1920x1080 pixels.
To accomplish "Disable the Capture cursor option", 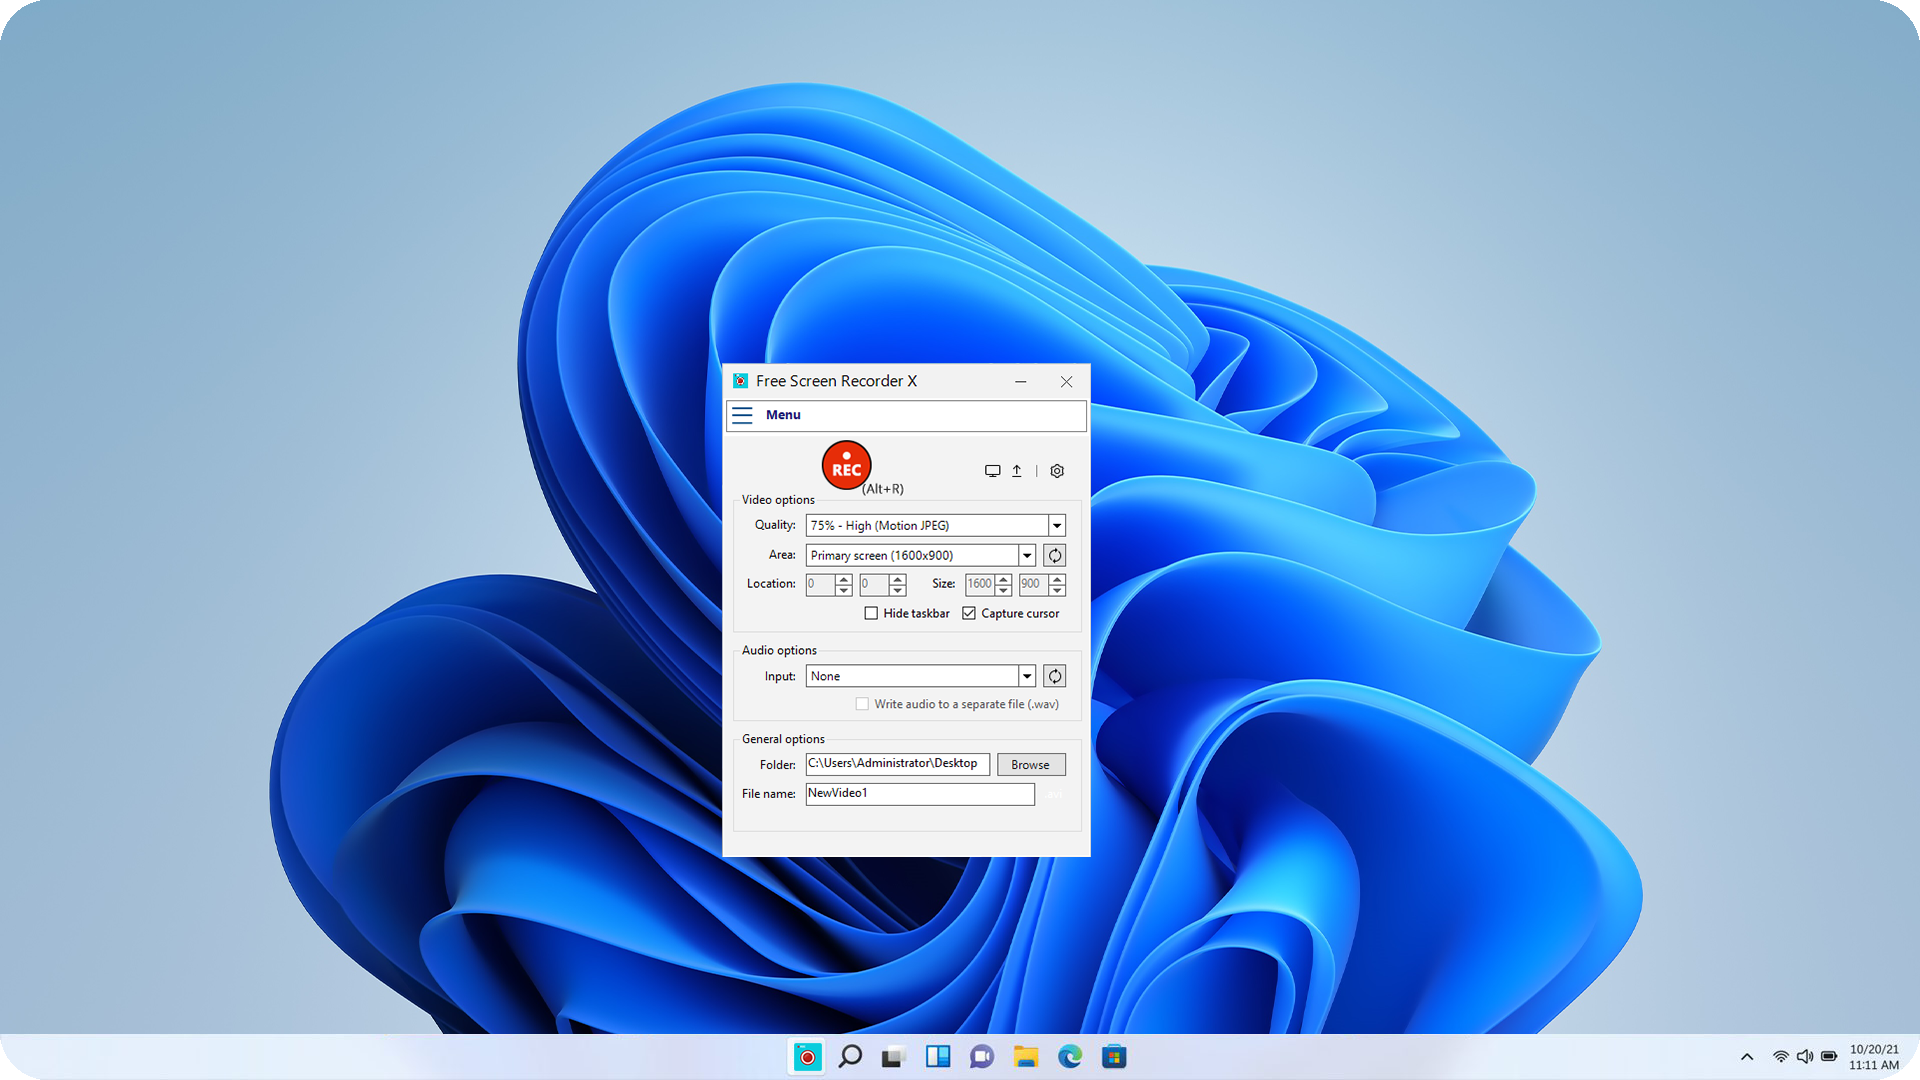I will (968, 613).
